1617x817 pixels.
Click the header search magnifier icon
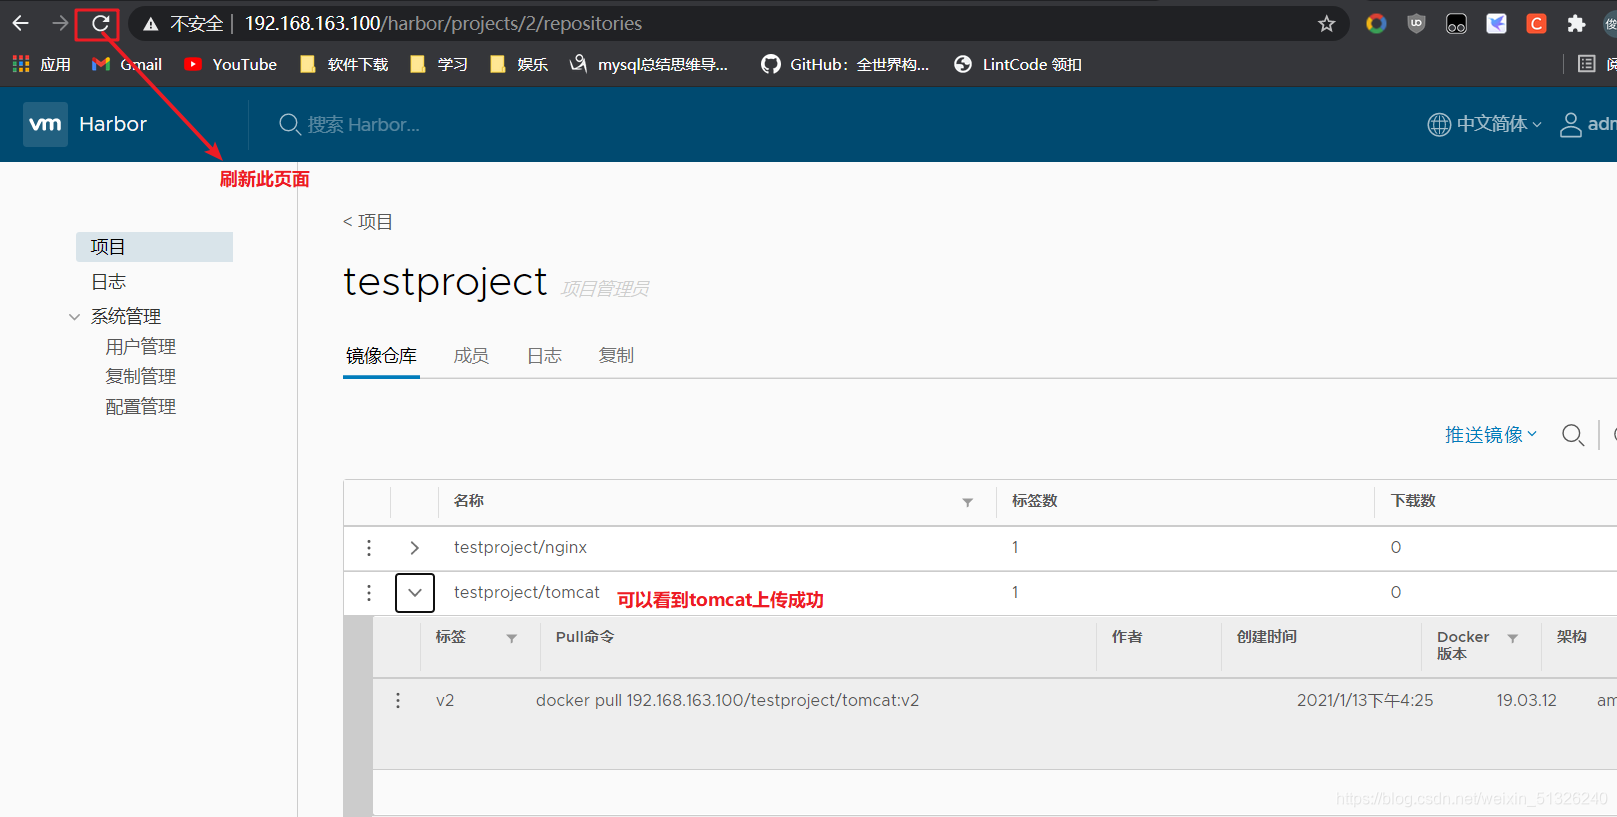click(290, 124)
